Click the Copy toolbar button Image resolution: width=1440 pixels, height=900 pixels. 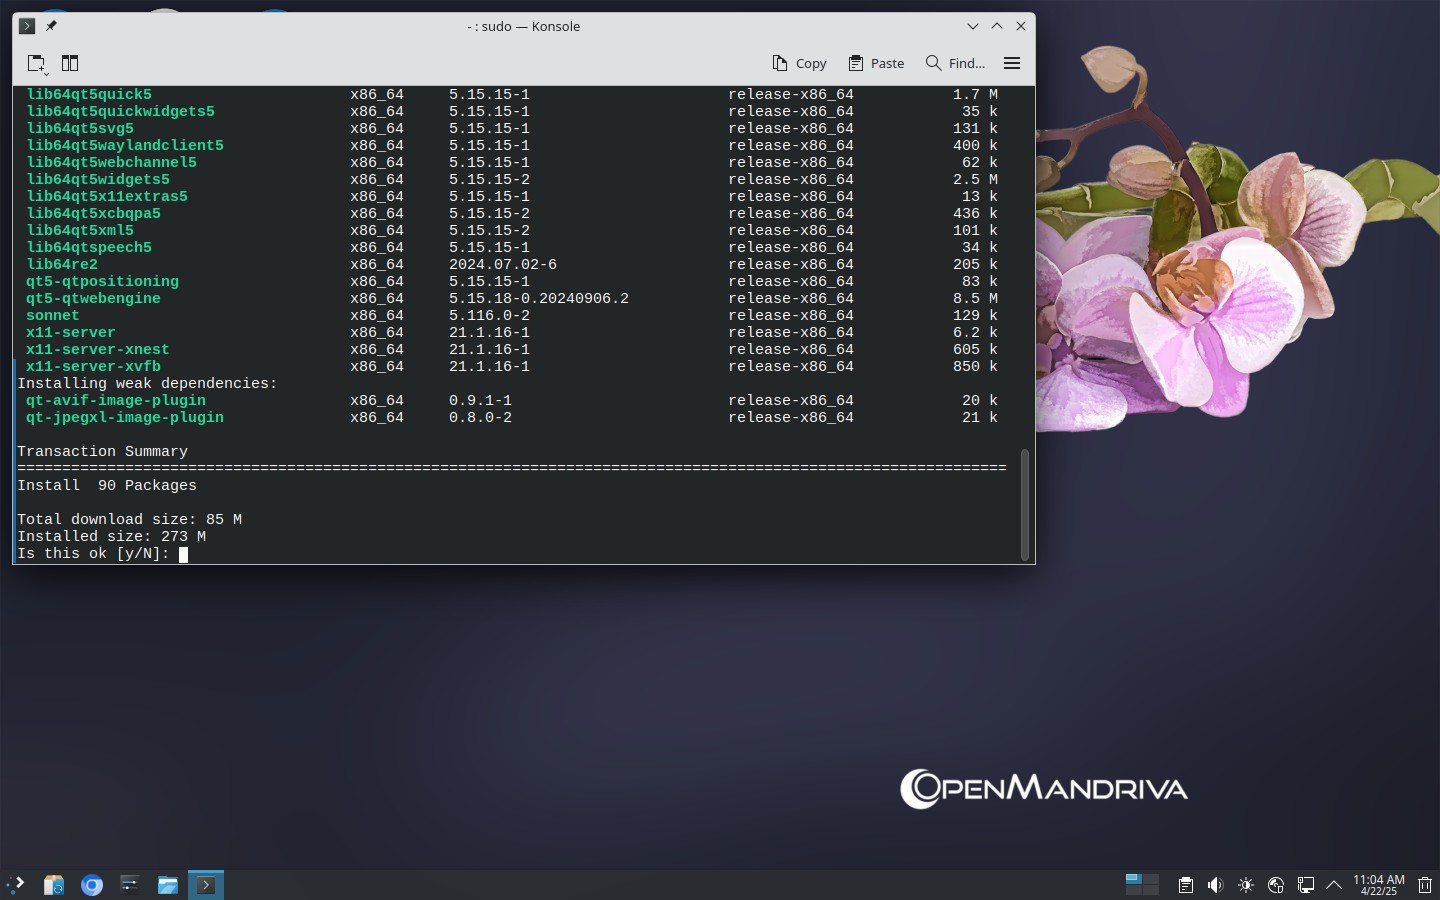pyautogui.click(x=799, y=63)
